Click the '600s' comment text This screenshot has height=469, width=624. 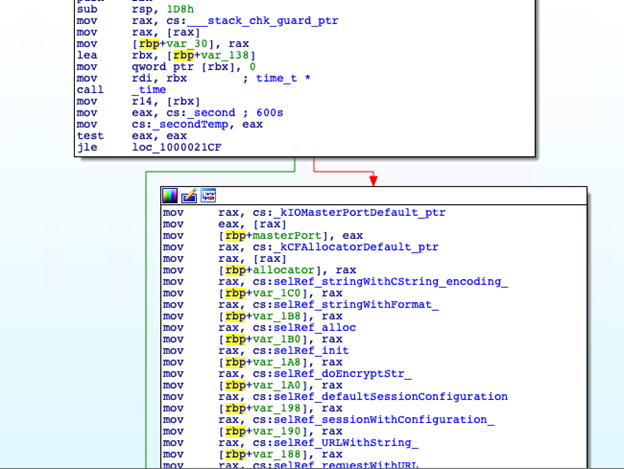coord(270,113)
